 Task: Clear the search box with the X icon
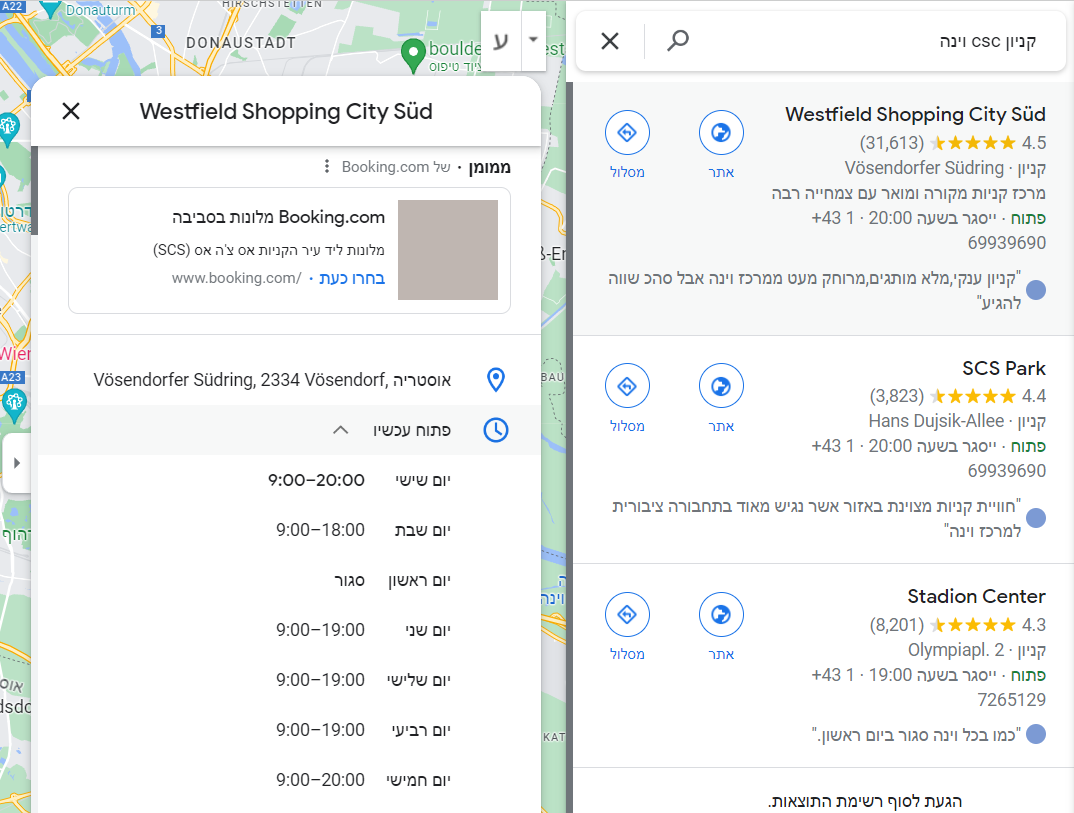coord(610,41)
